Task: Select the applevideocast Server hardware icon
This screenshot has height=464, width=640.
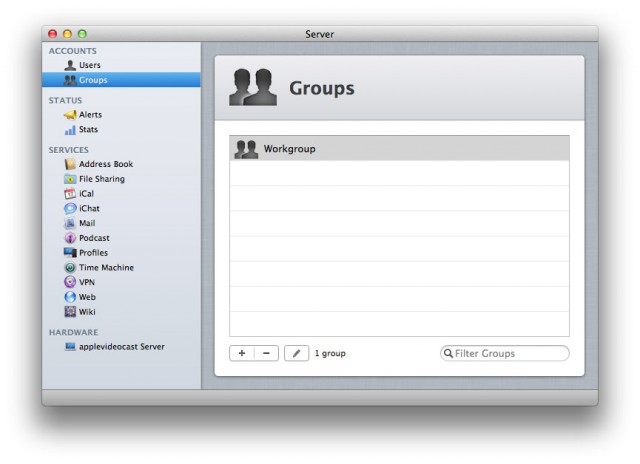Action: [70, 347]
